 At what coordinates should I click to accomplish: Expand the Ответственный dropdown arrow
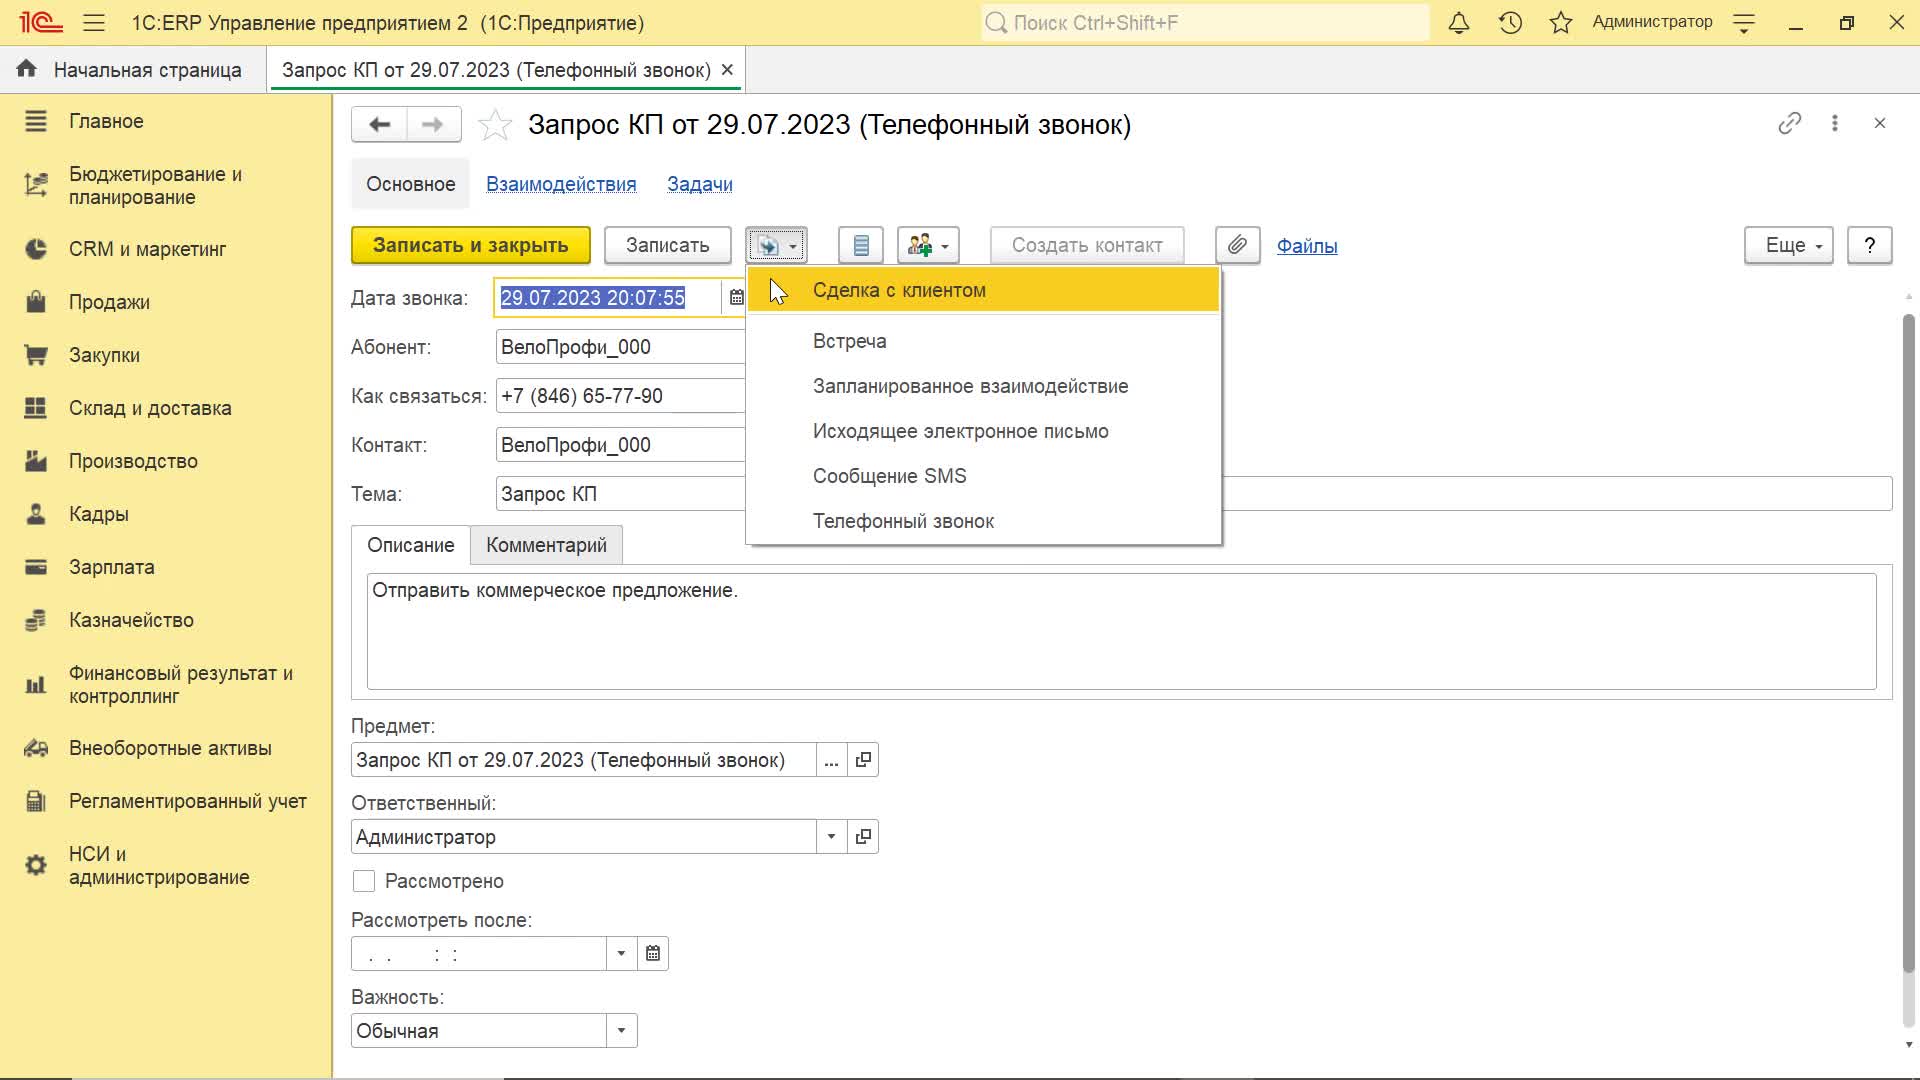click(x=831, y=837)
